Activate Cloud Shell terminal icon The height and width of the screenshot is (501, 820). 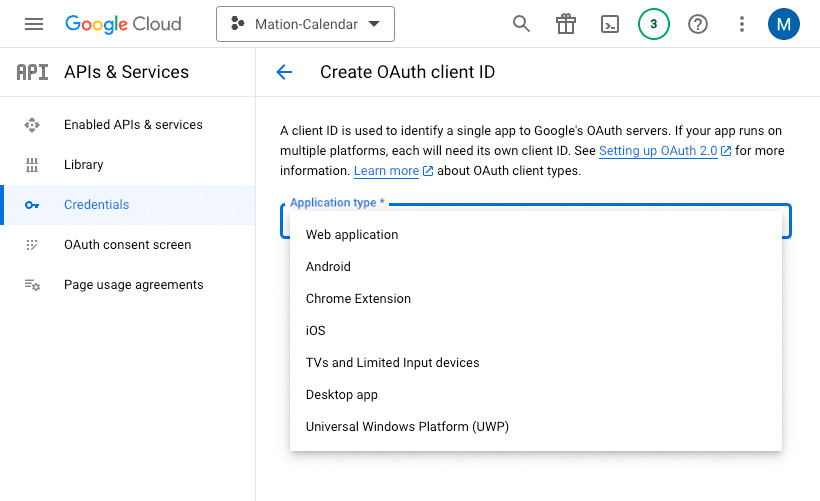click(610, 24)
